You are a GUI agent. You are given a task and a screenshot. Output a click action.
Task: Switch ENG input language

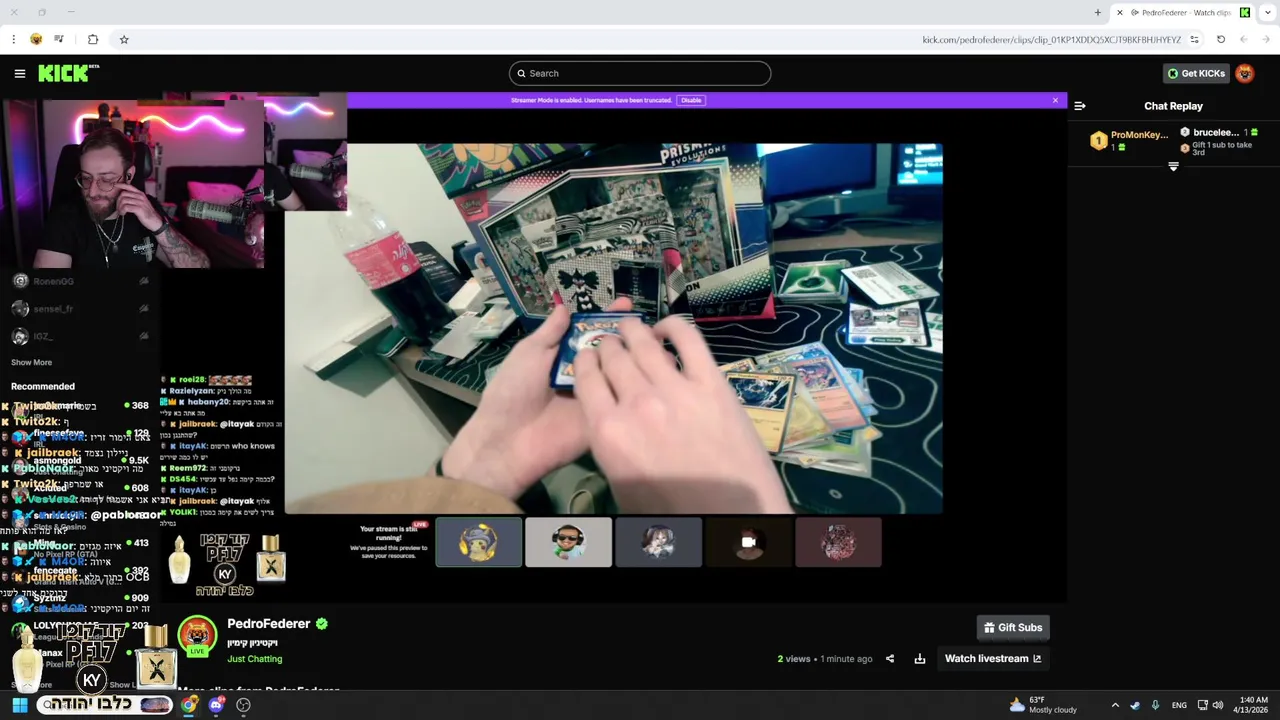coord(1180,705)
